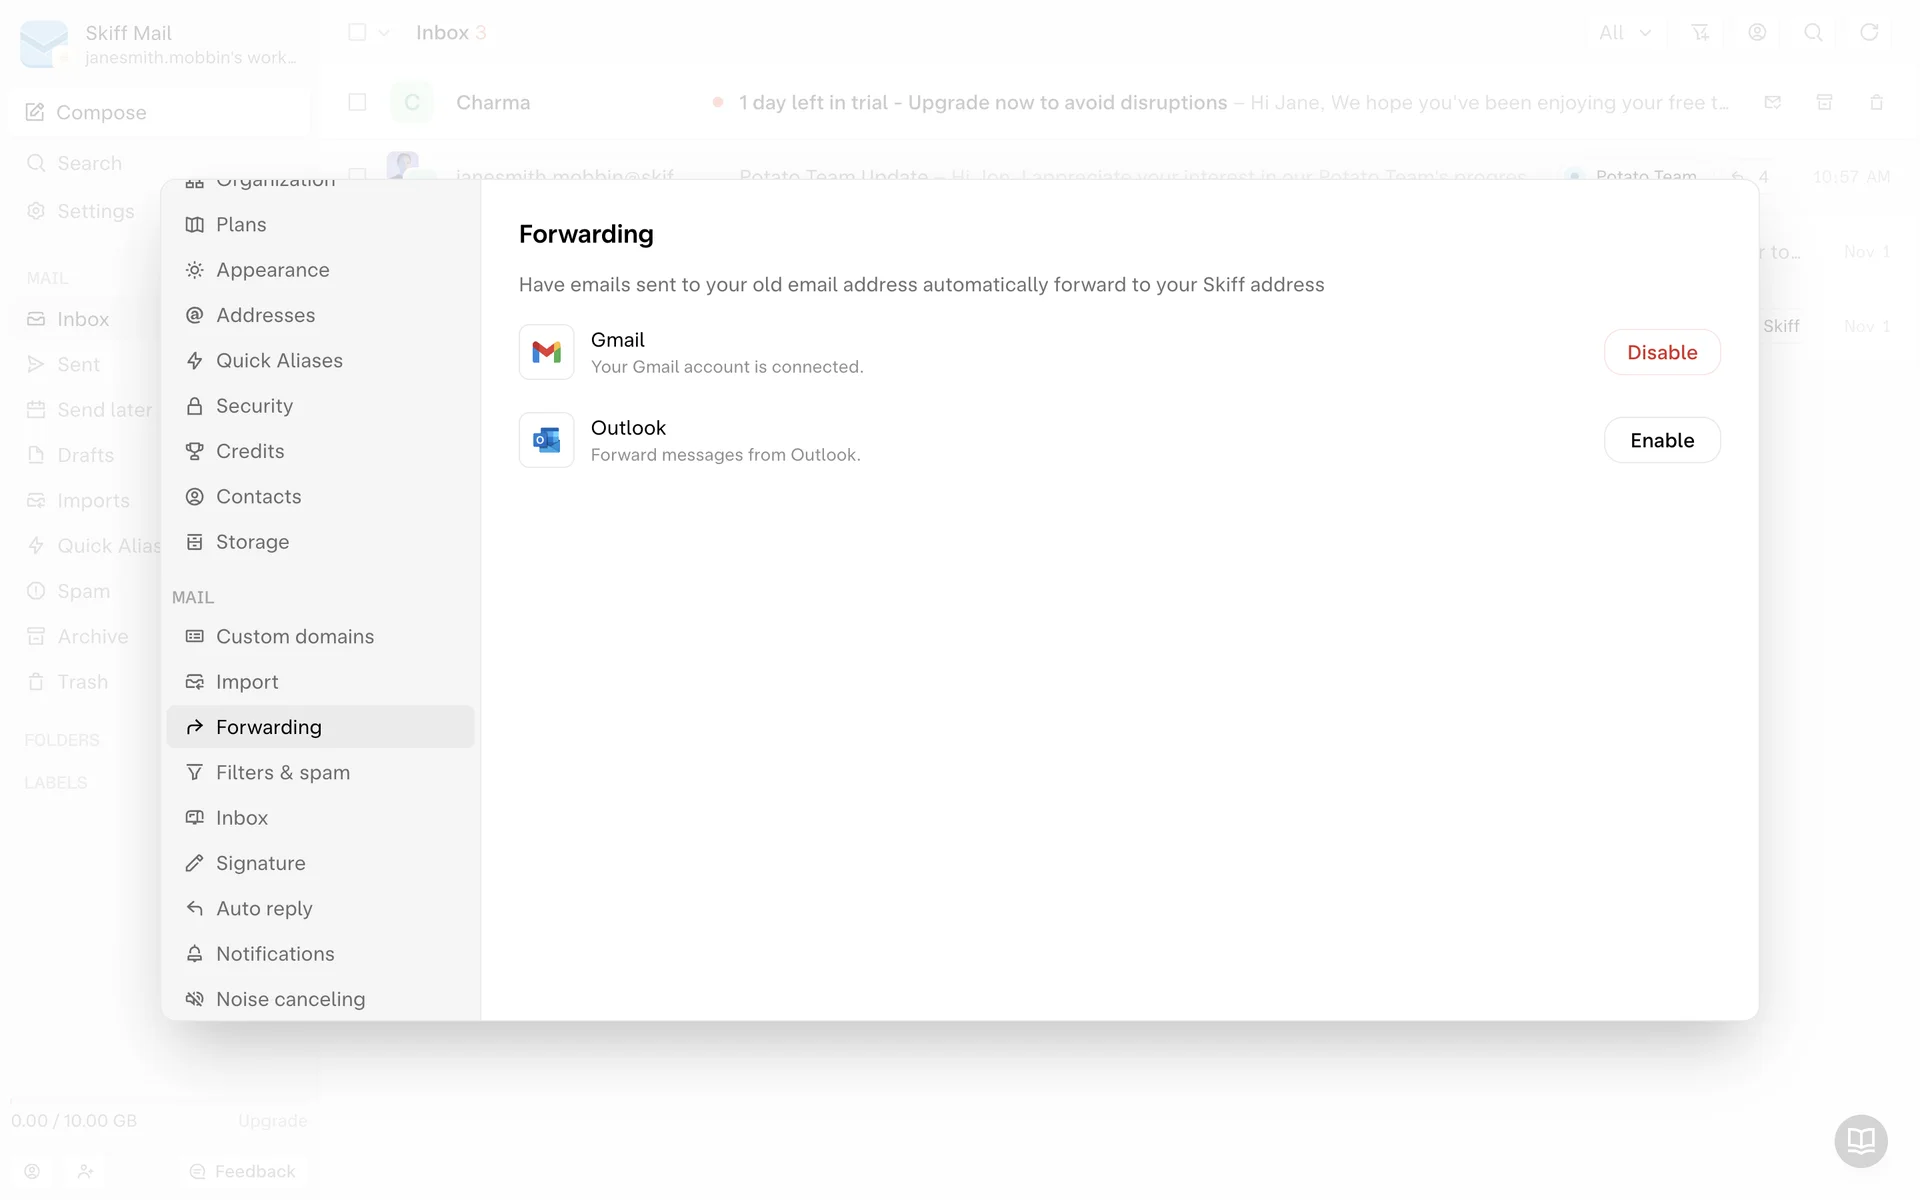Open the Noise canceling settings
Screen dimensions: 1920x1200
(290, 999)
